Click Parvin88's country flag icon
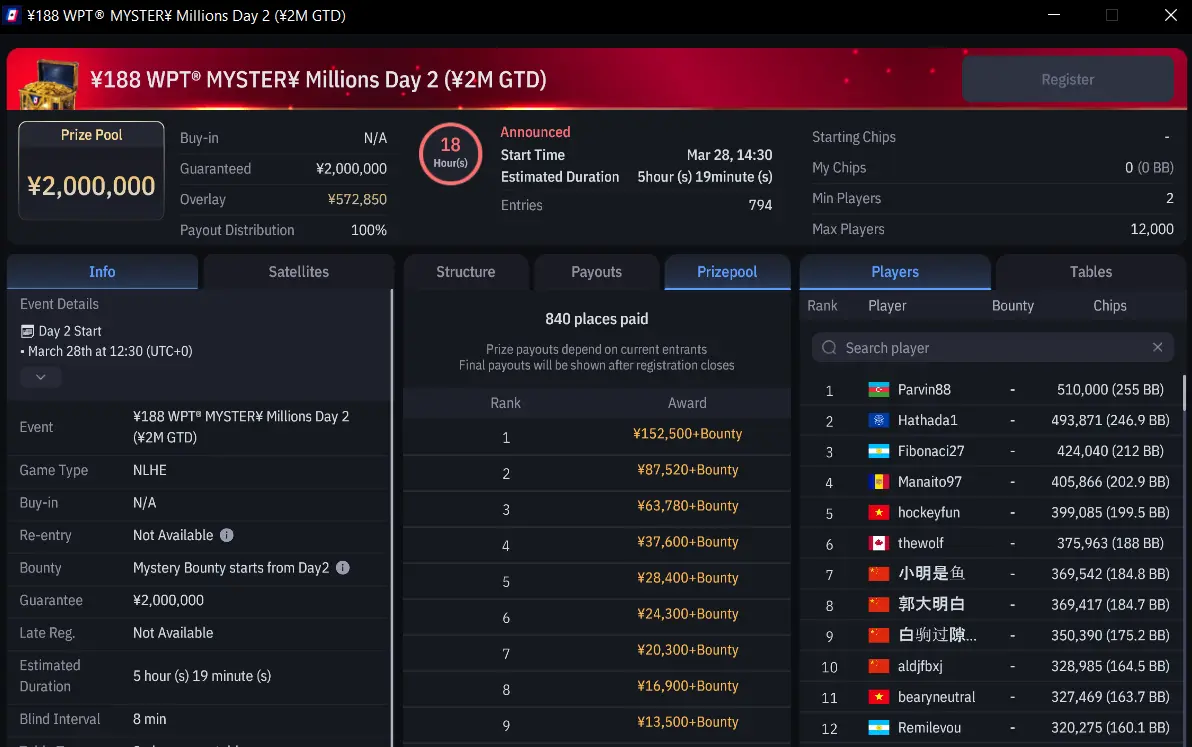Viewport: 1192px width, 747px height. (x=879, y=390)
